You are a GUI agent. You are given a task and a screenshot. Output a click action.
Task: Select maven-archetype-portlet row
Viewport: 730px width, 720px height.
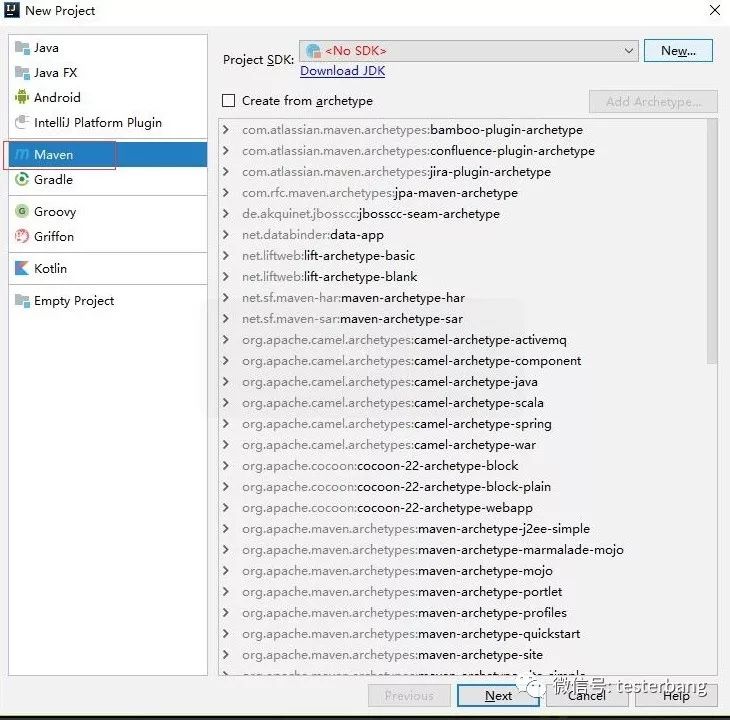(x=463, y=592)
